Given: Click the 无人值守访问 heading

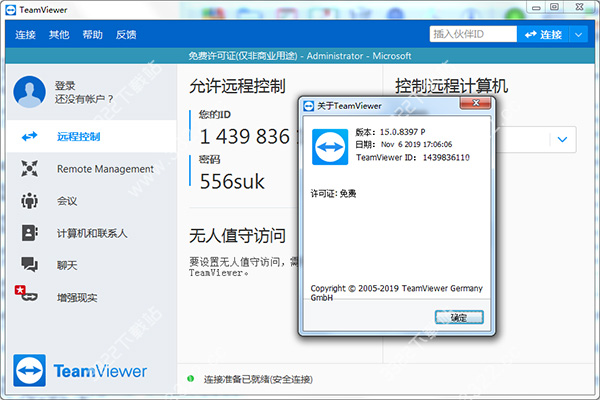Looking at the screenshot, I should click(x=237, y=235).
